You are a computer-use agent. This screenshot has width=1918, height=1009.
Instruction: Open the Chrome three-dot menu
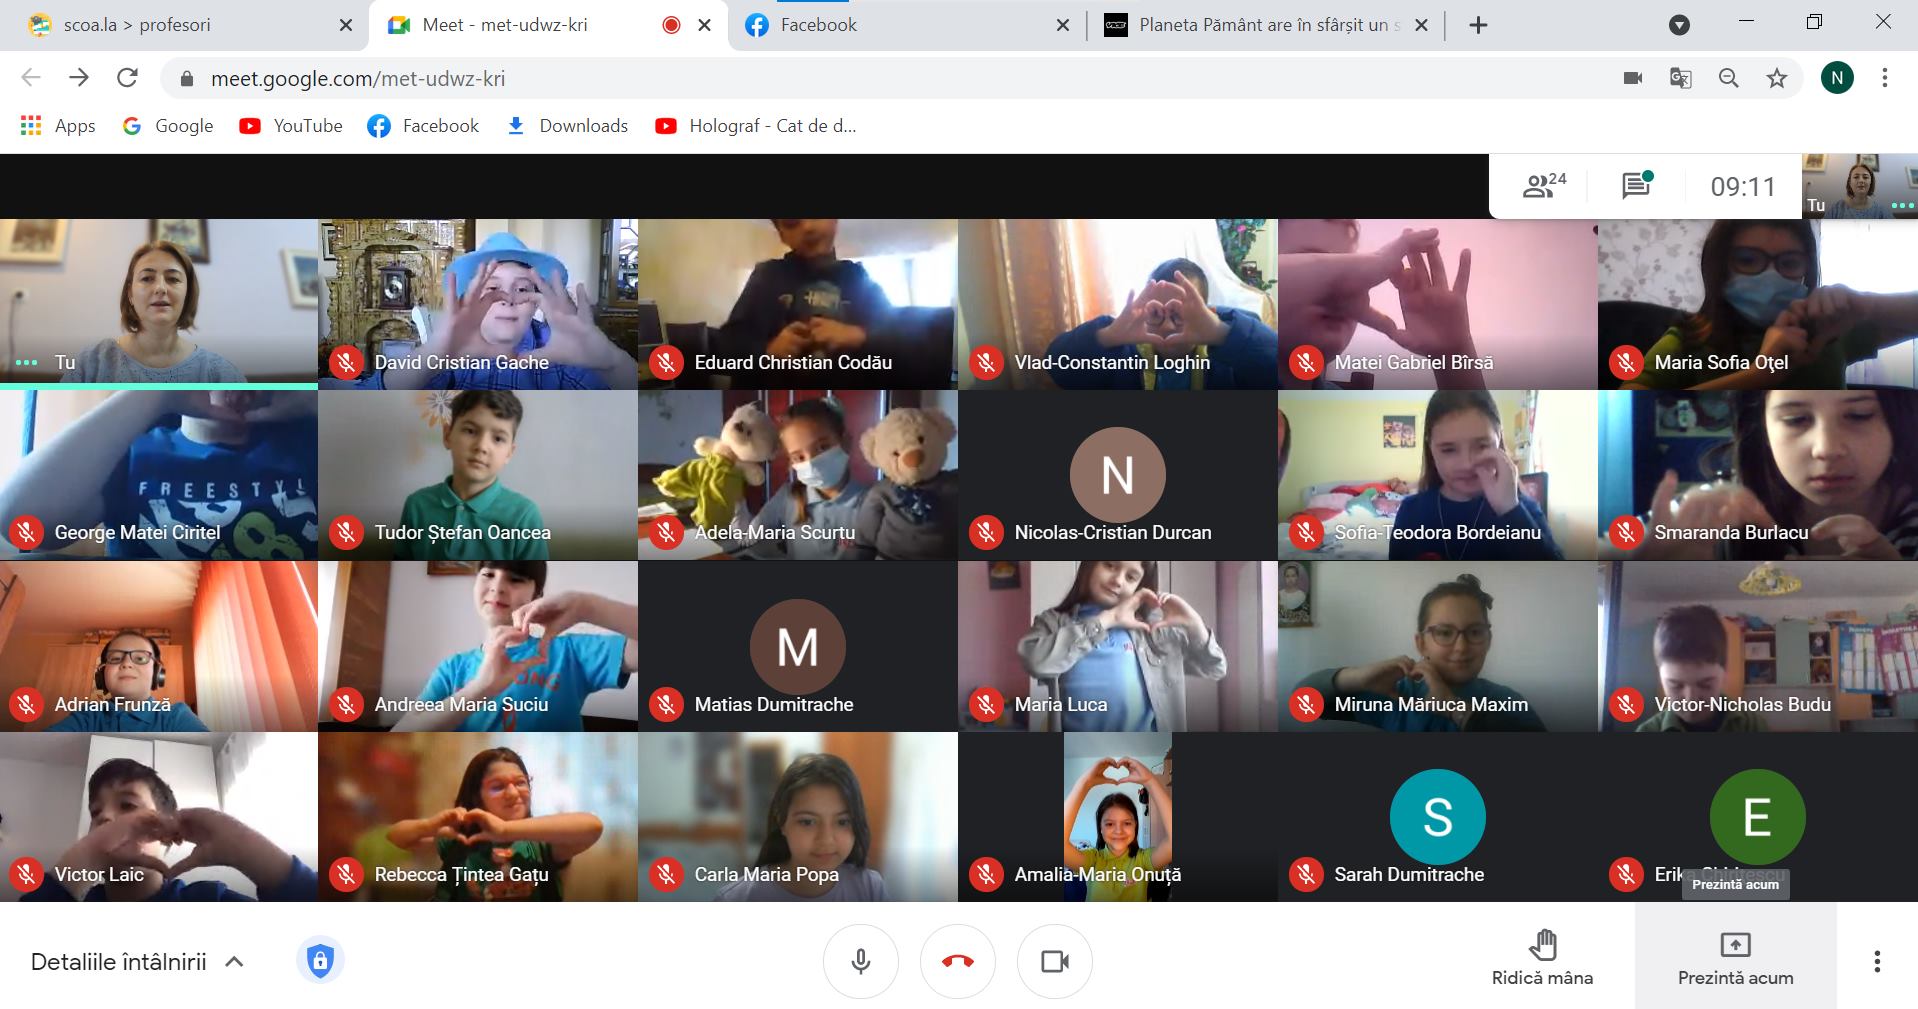1884,78
